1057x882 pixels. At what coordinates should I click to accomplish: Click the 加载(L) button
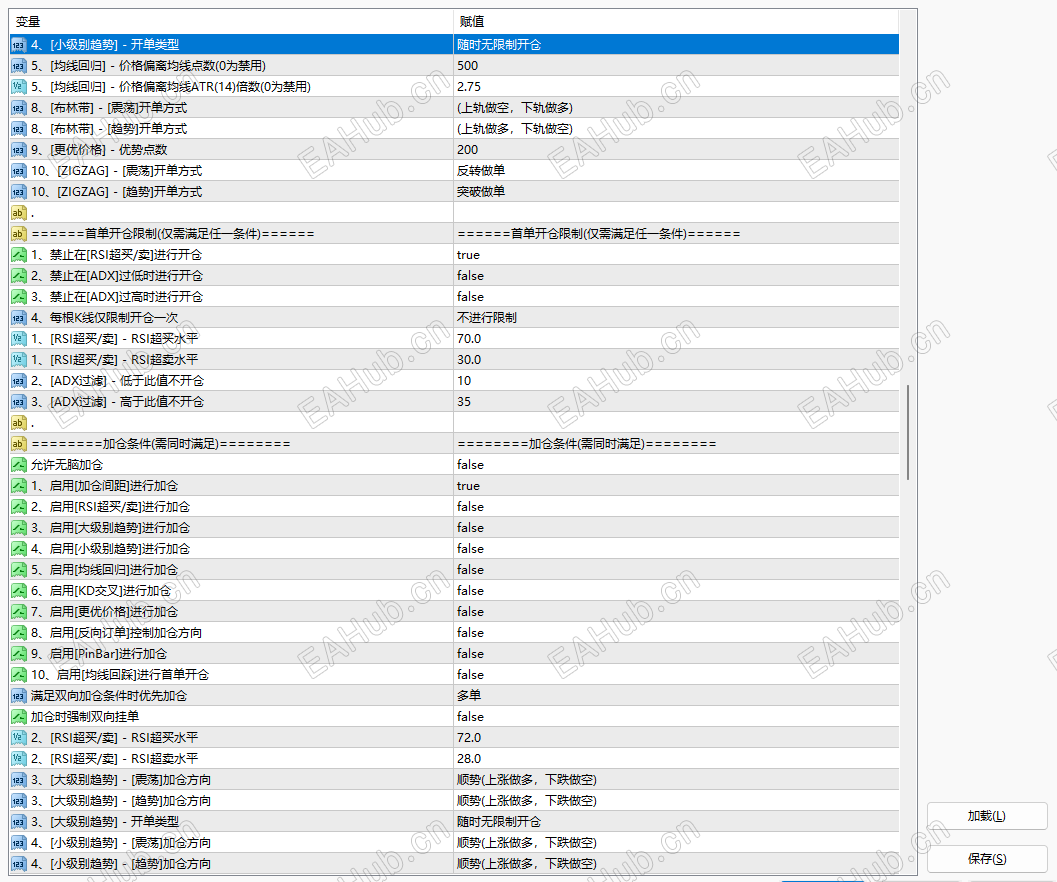pos(987,816)
